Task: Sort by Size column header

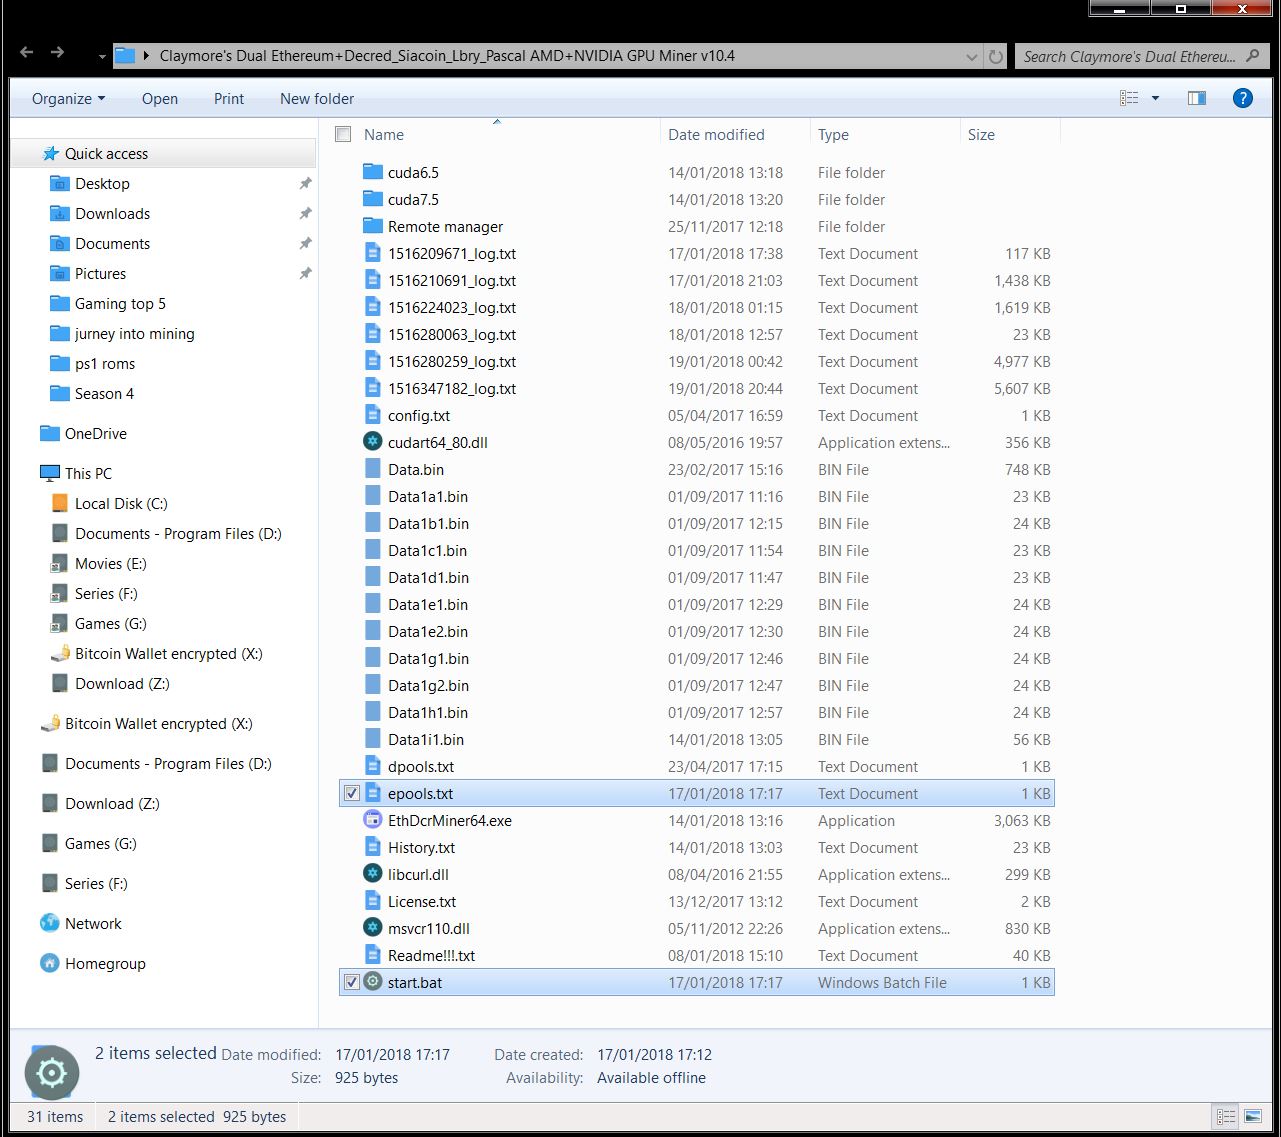Action: click(x=981, y=134)
